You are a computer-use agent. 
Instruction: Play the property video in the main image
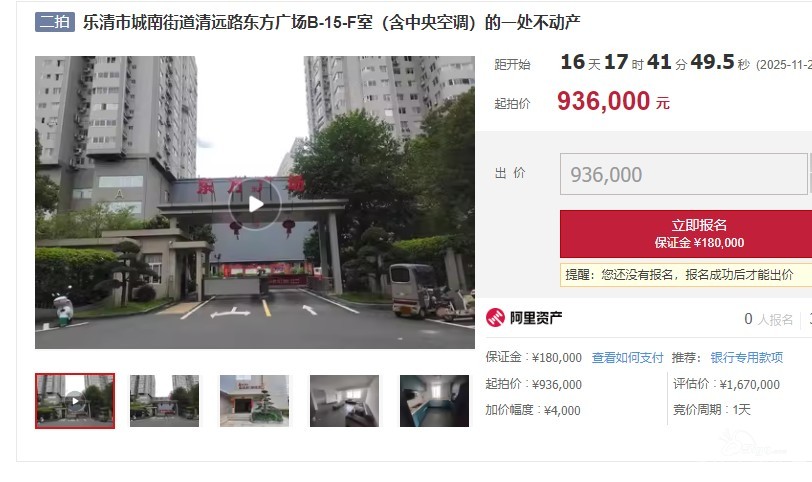coord(255,204)
